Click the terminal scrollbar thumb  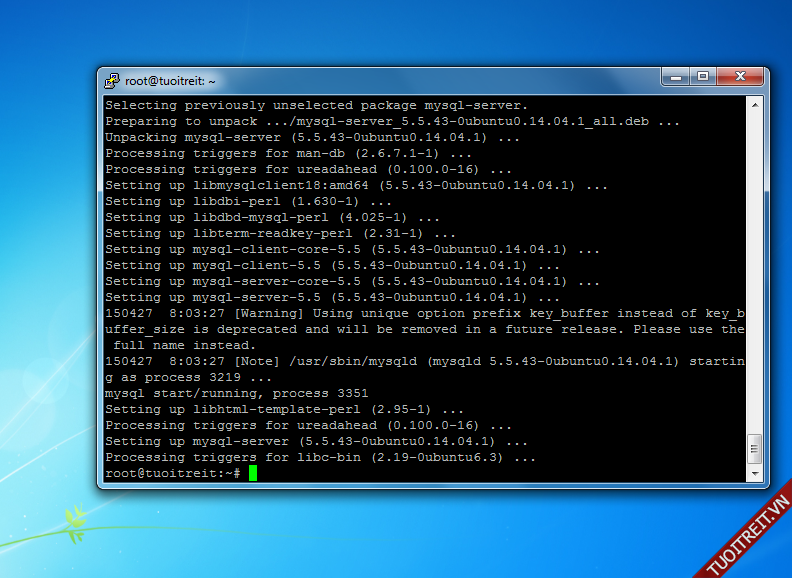click(x=755, y=448)
